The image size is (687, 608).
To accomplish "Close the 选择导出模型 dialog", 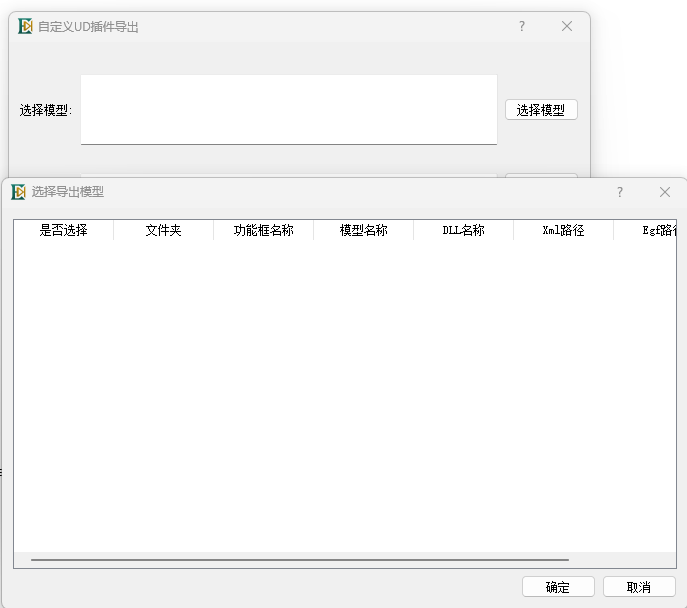I will point(665,192).
